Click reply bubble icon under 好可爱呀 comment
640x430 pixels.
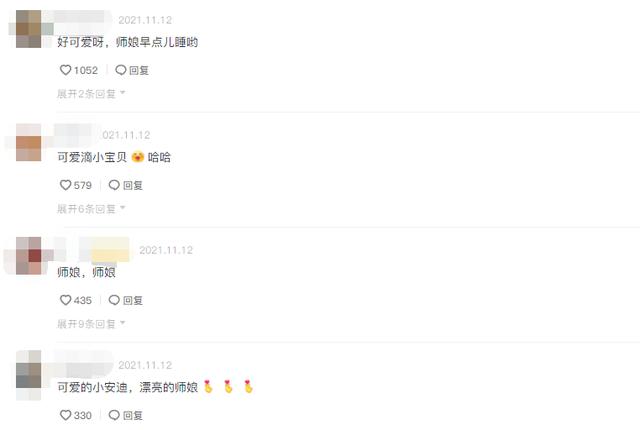click(x=121, y=70)
